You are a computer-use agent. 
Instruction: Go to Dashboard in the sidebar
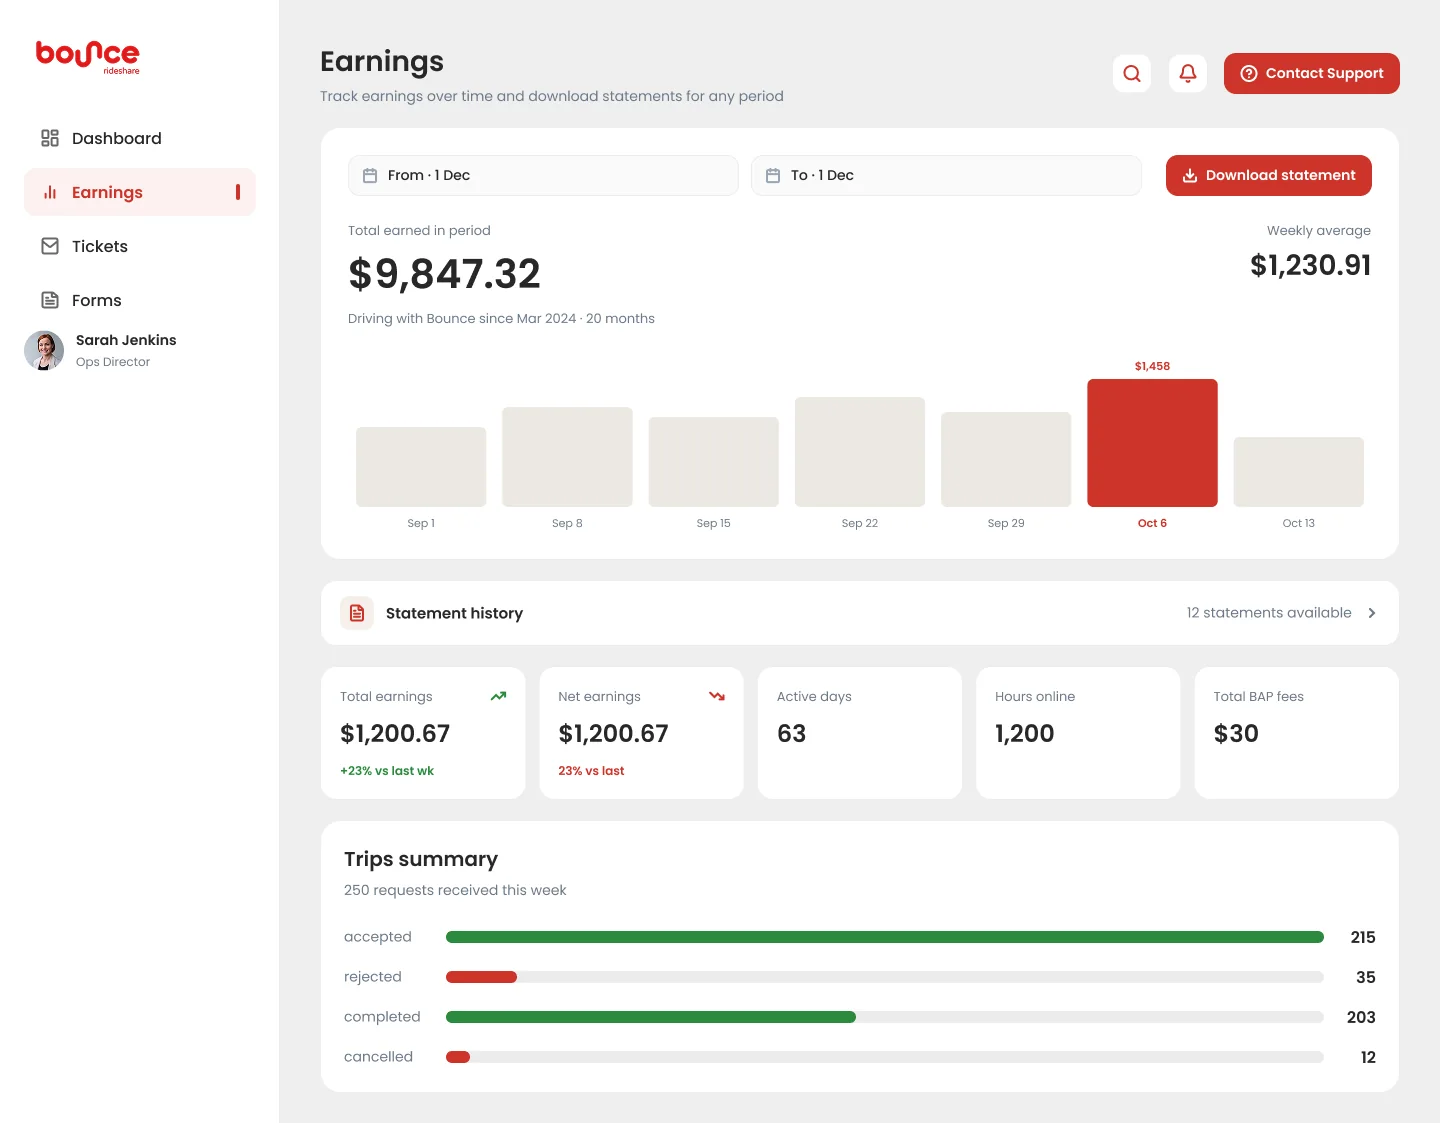pos(140,138)
